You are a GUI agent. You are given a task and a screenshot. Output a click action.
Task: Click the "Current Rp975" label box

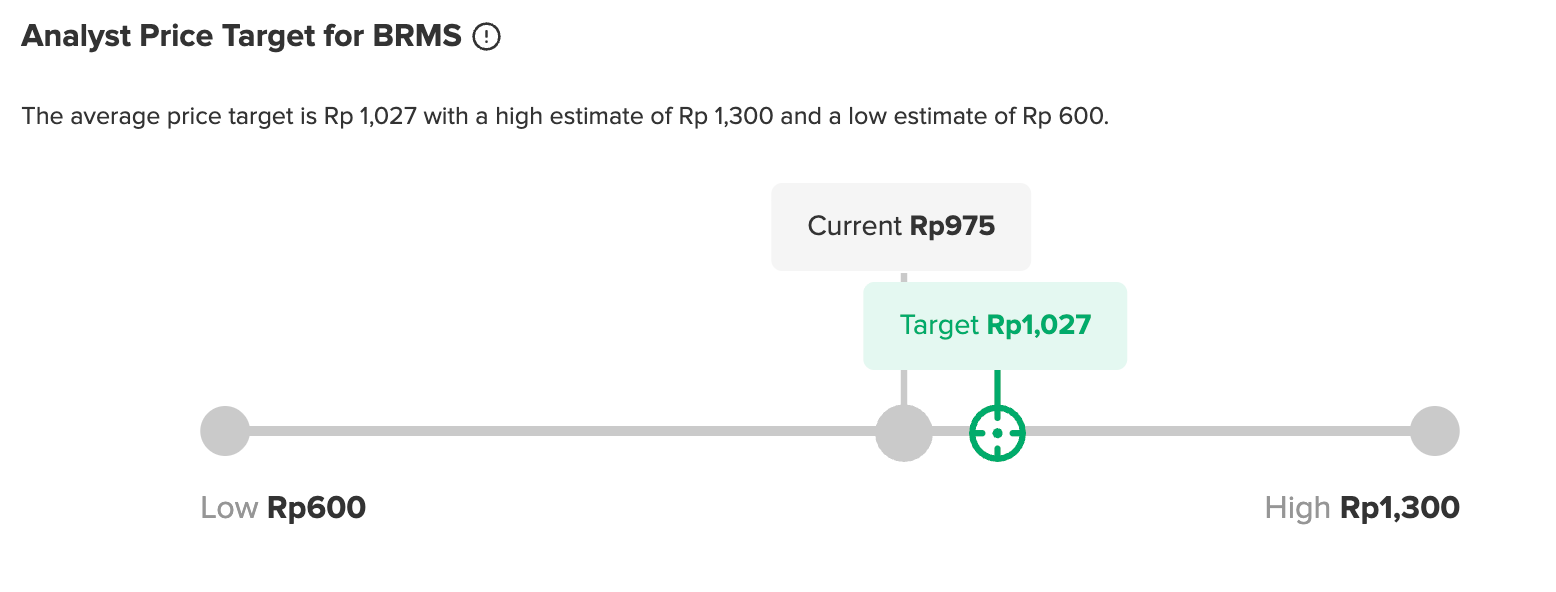(901, 226)
